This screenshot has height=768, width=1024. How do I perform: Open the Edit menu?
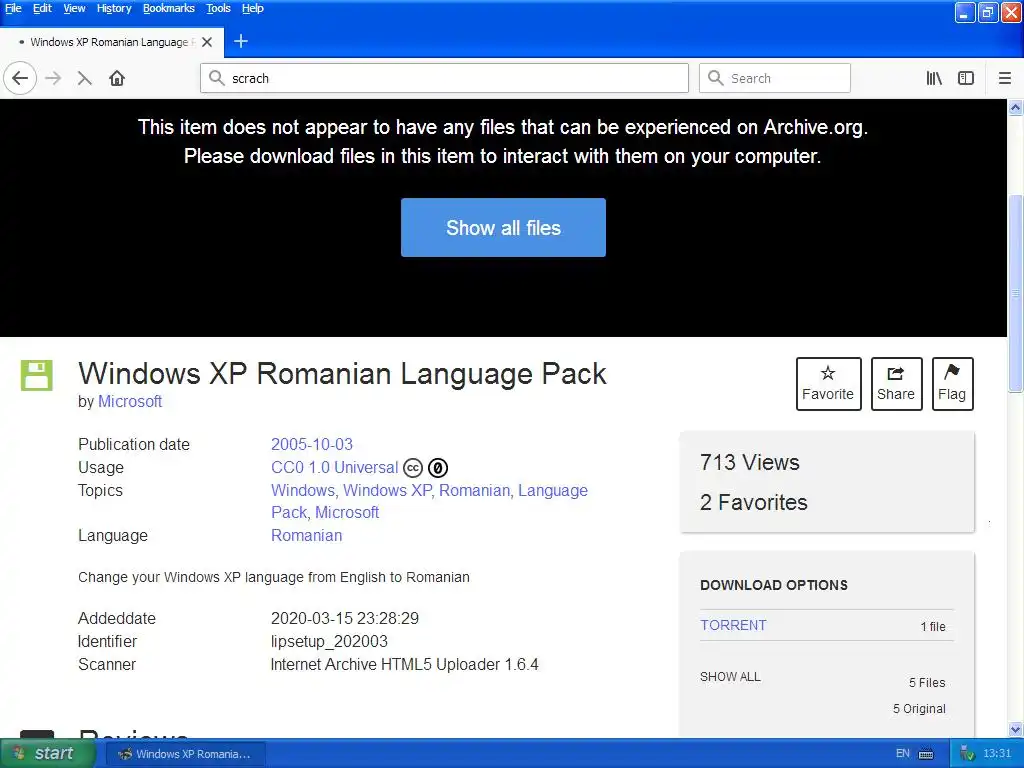pyautogui.click(x=42, y=8)
